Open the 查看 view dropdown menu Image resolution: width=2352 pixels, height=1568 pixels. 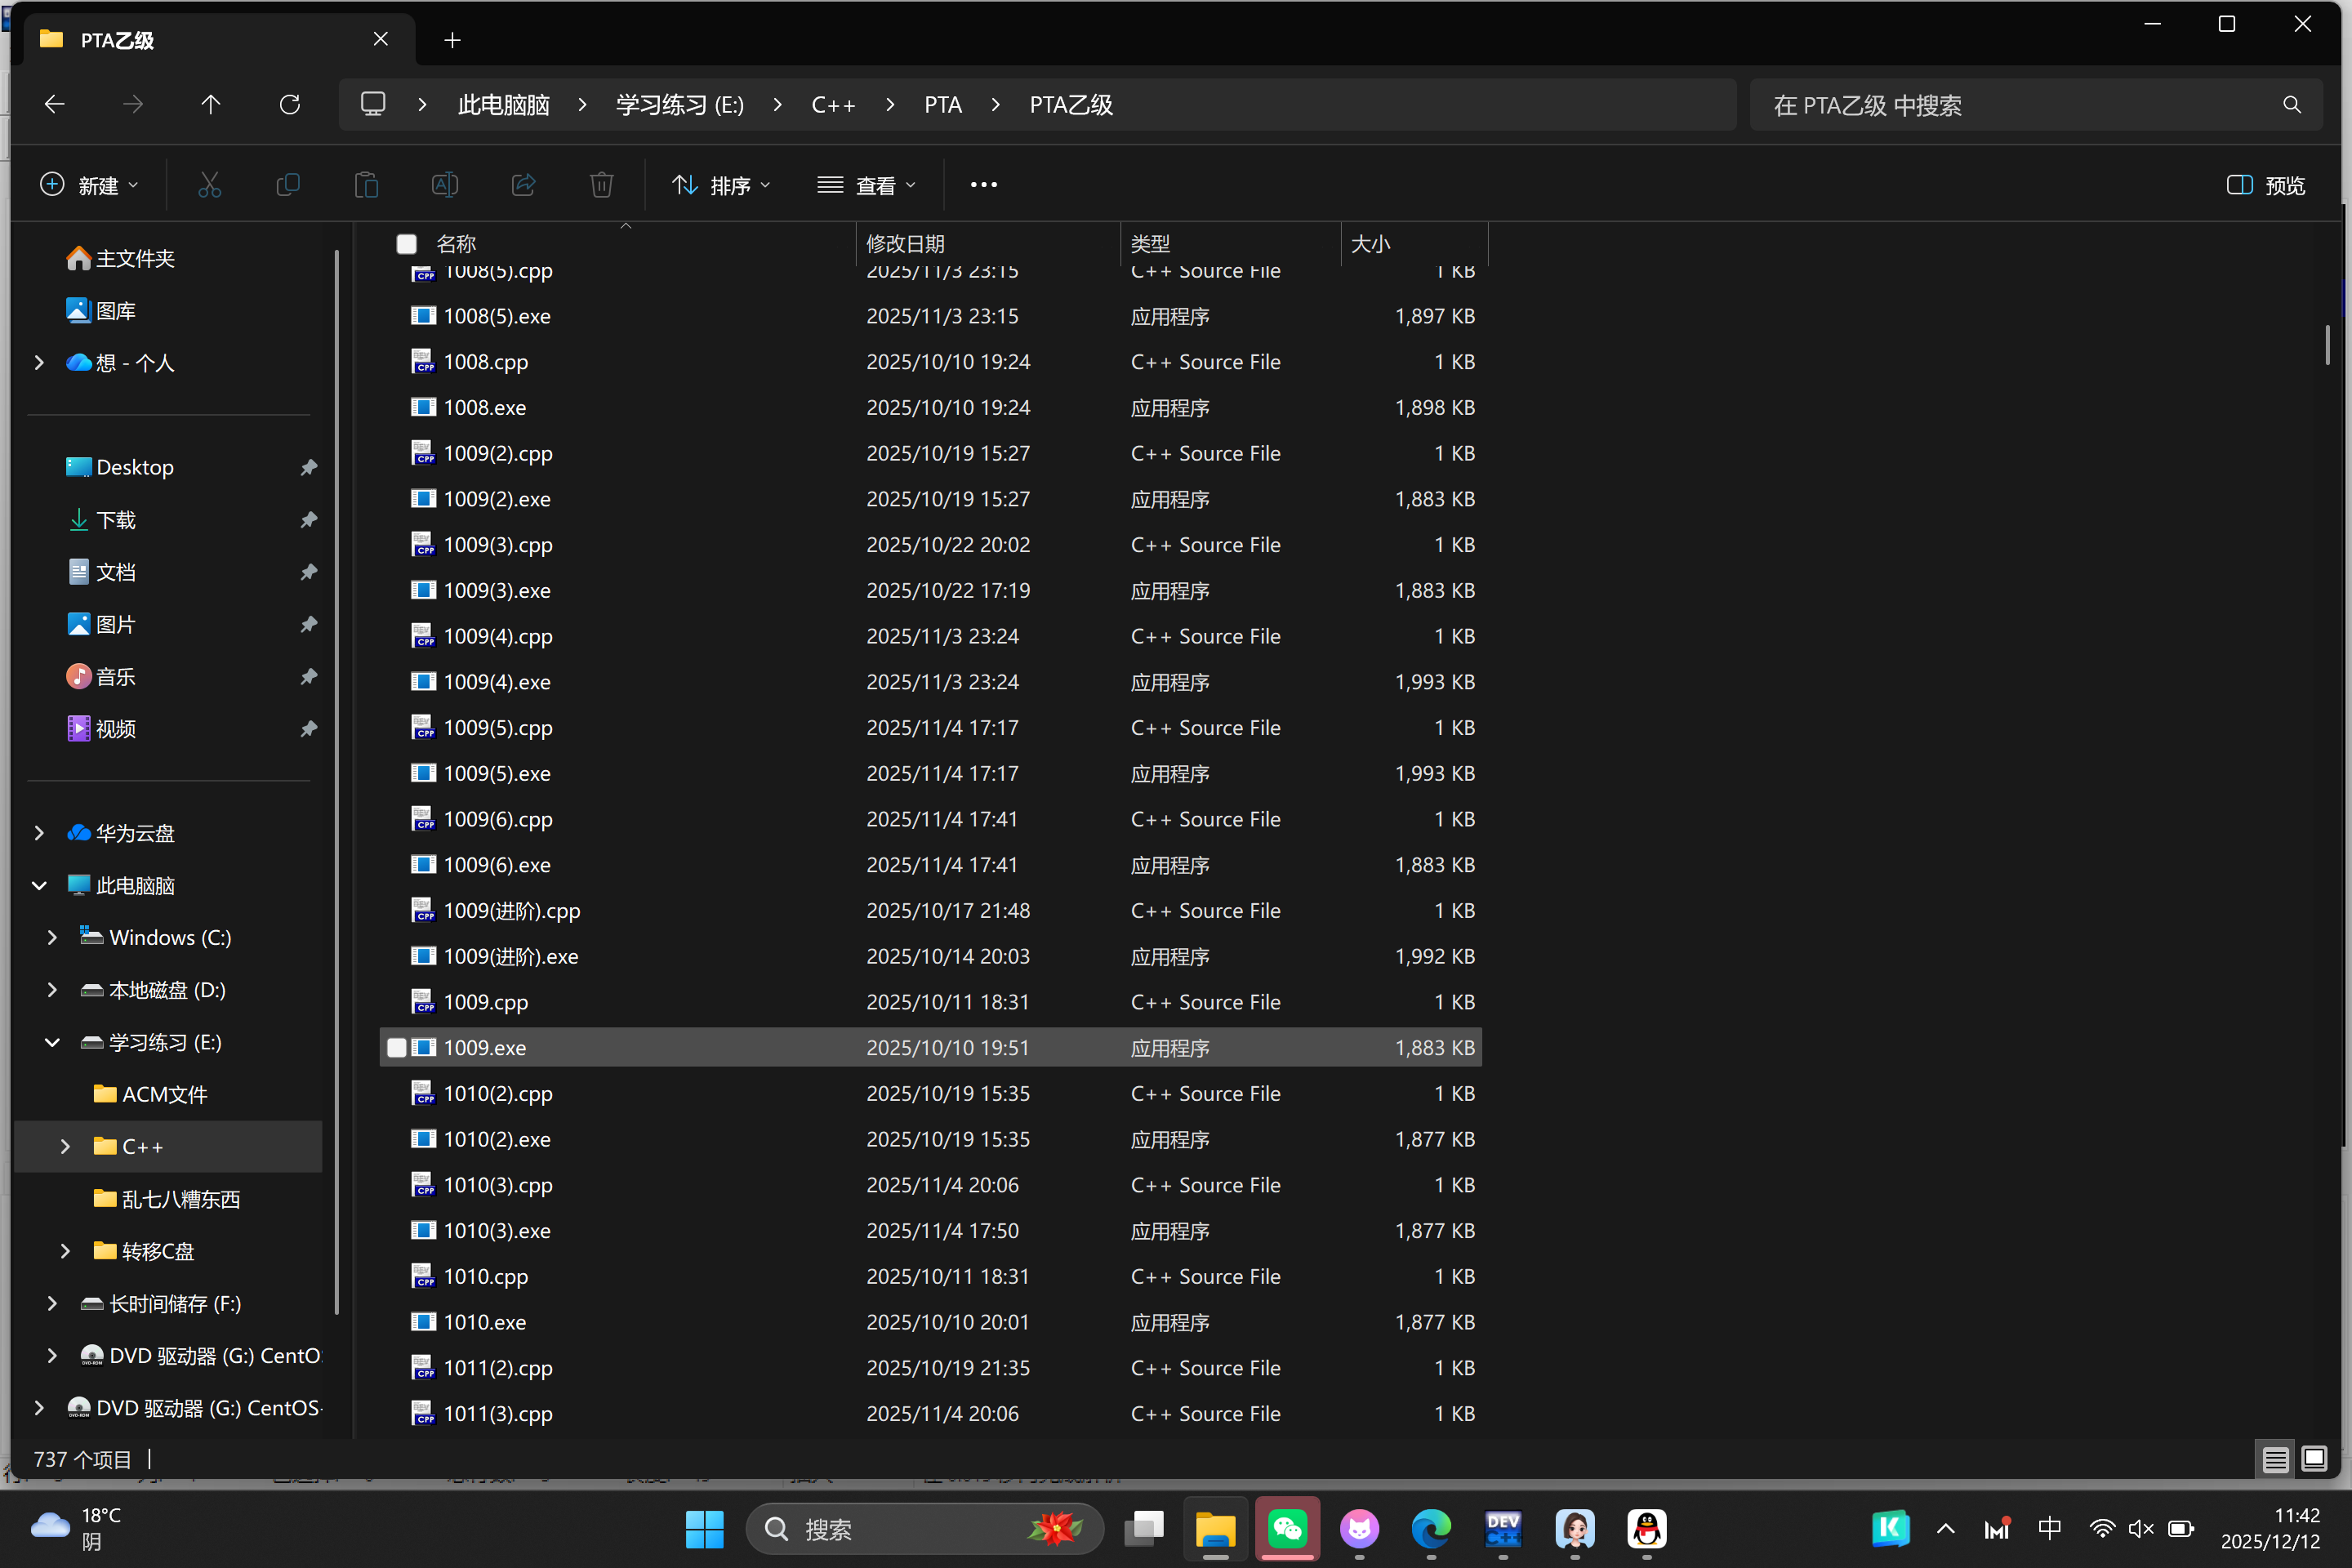point(866,185)
